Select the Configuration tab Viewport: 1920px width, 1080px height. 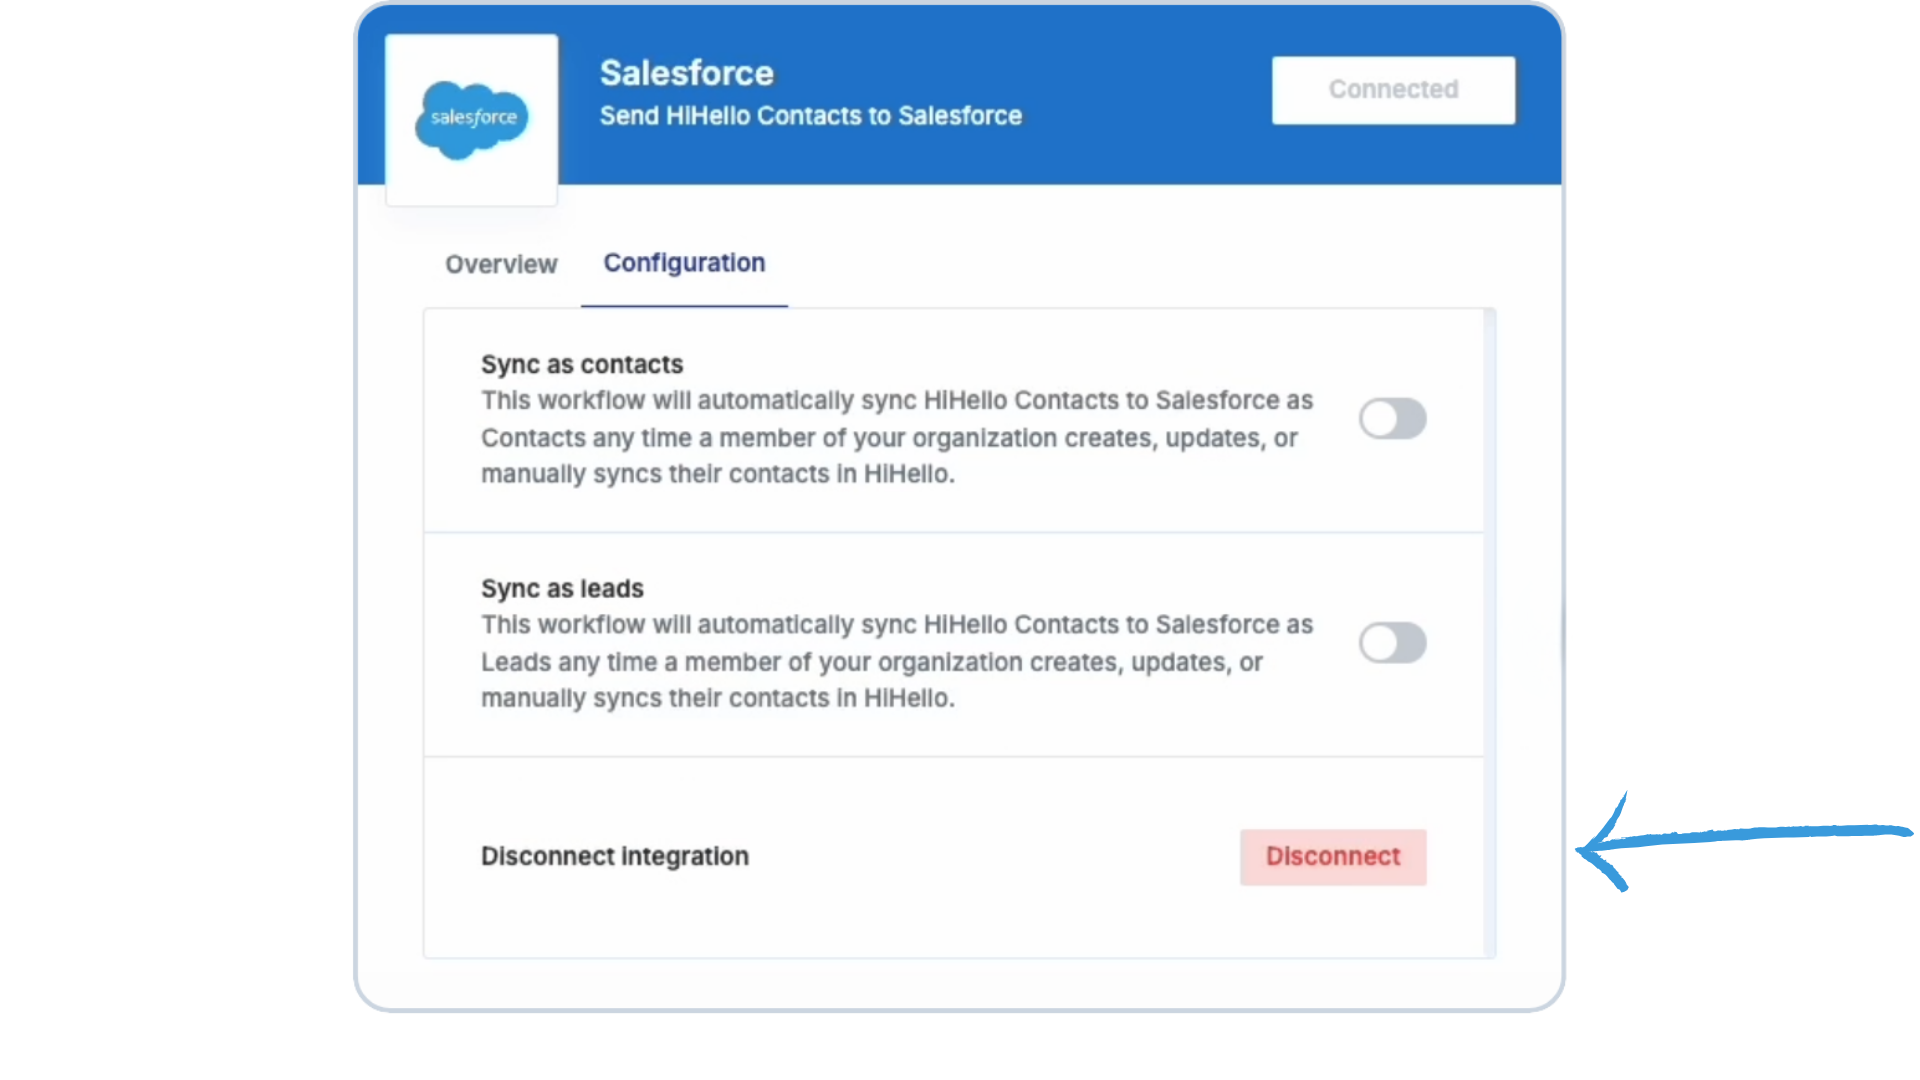click(684, 263)
